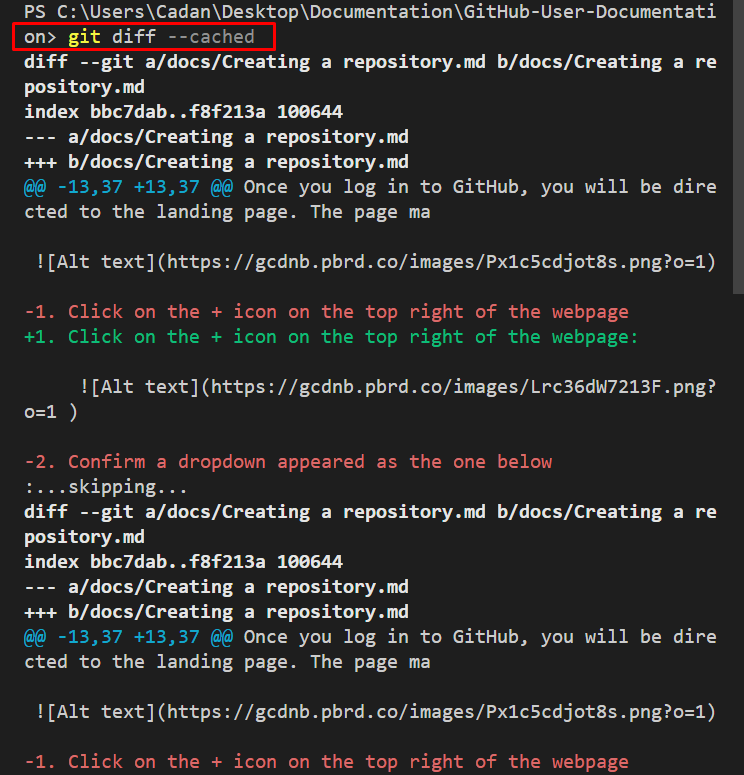Click the '+++ b/docs/Creating a repository.md' line above skipping
Screen dimensions: 744x775
click(x=217, y=162)
